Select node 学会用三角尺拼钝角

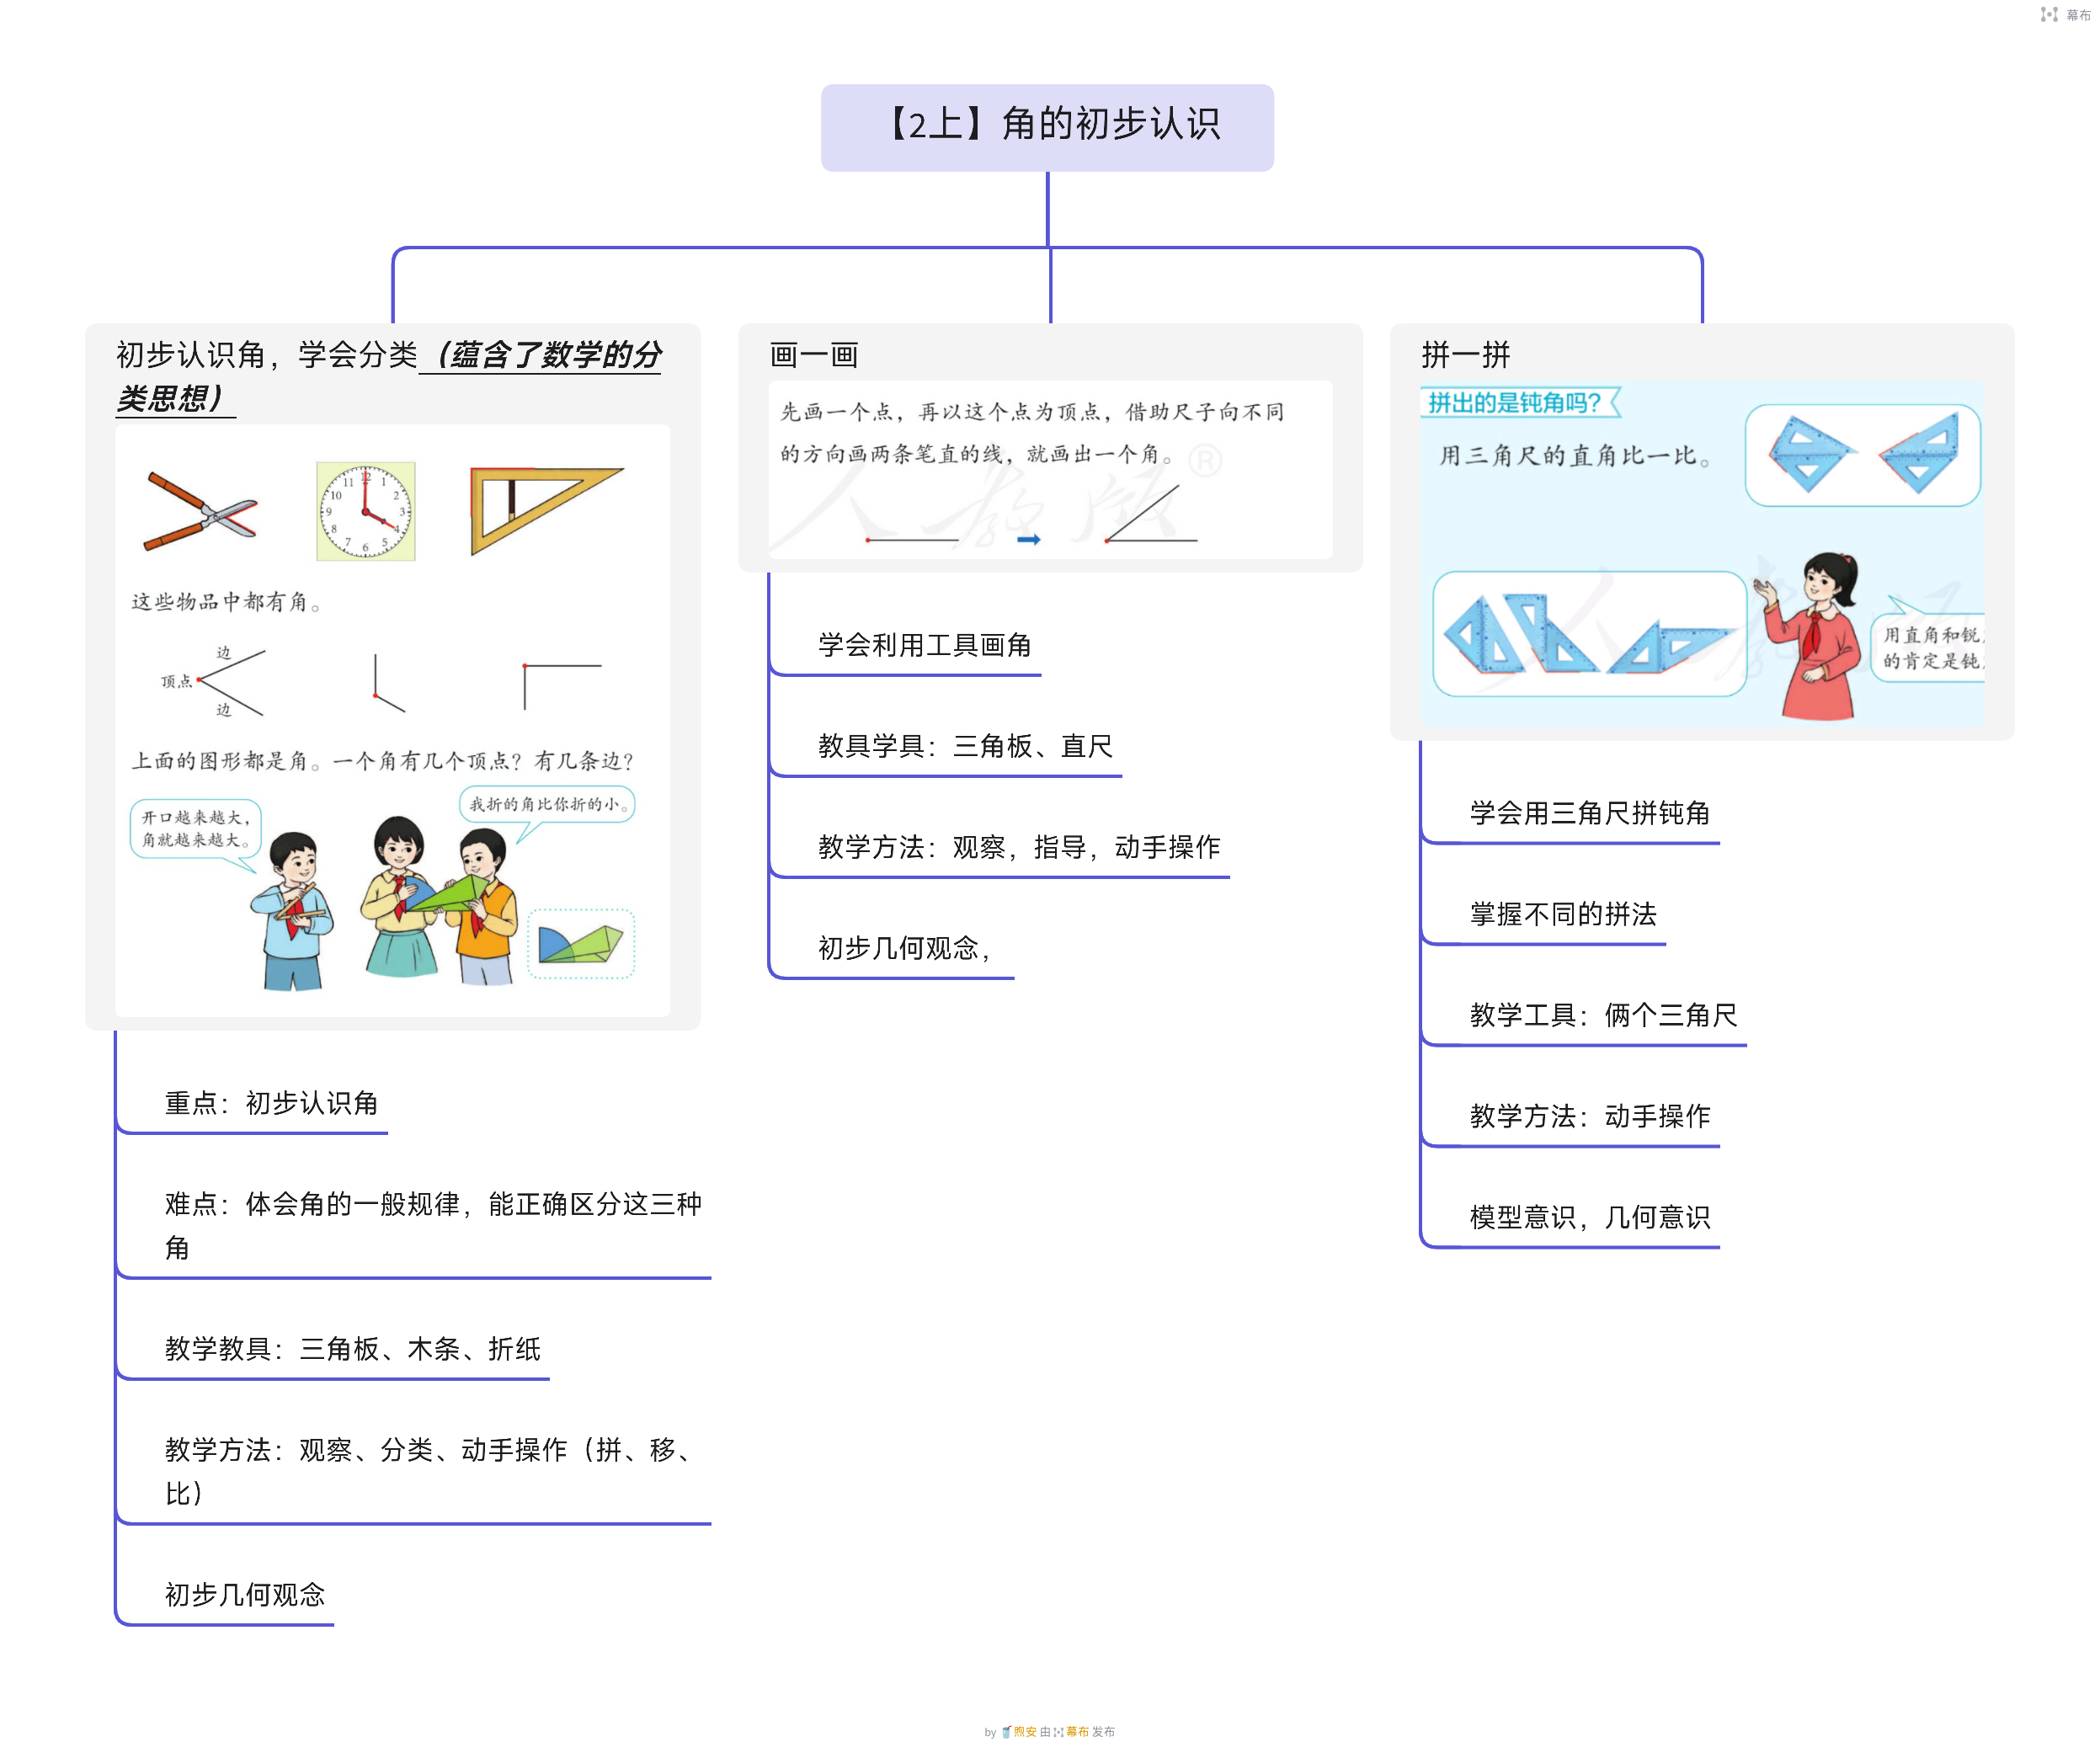tap(1589, 813)
